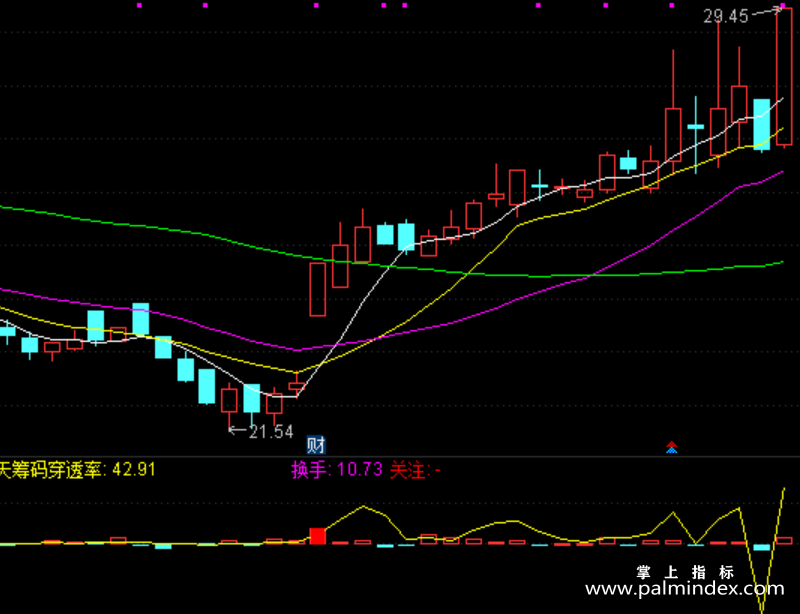800x614 pixels.
Task: Click the 换手: 10.73 turnover readout
Action: tap(337, 470)
